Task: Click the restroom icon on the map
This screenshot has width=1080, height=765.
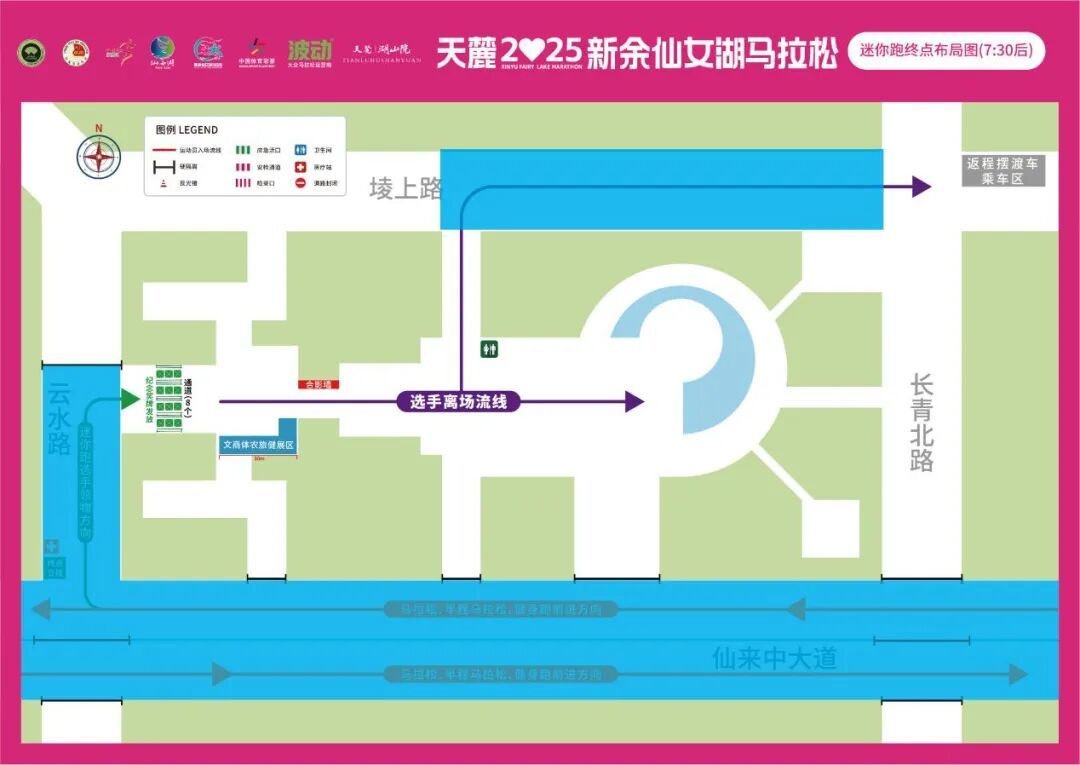Action: 489,350
